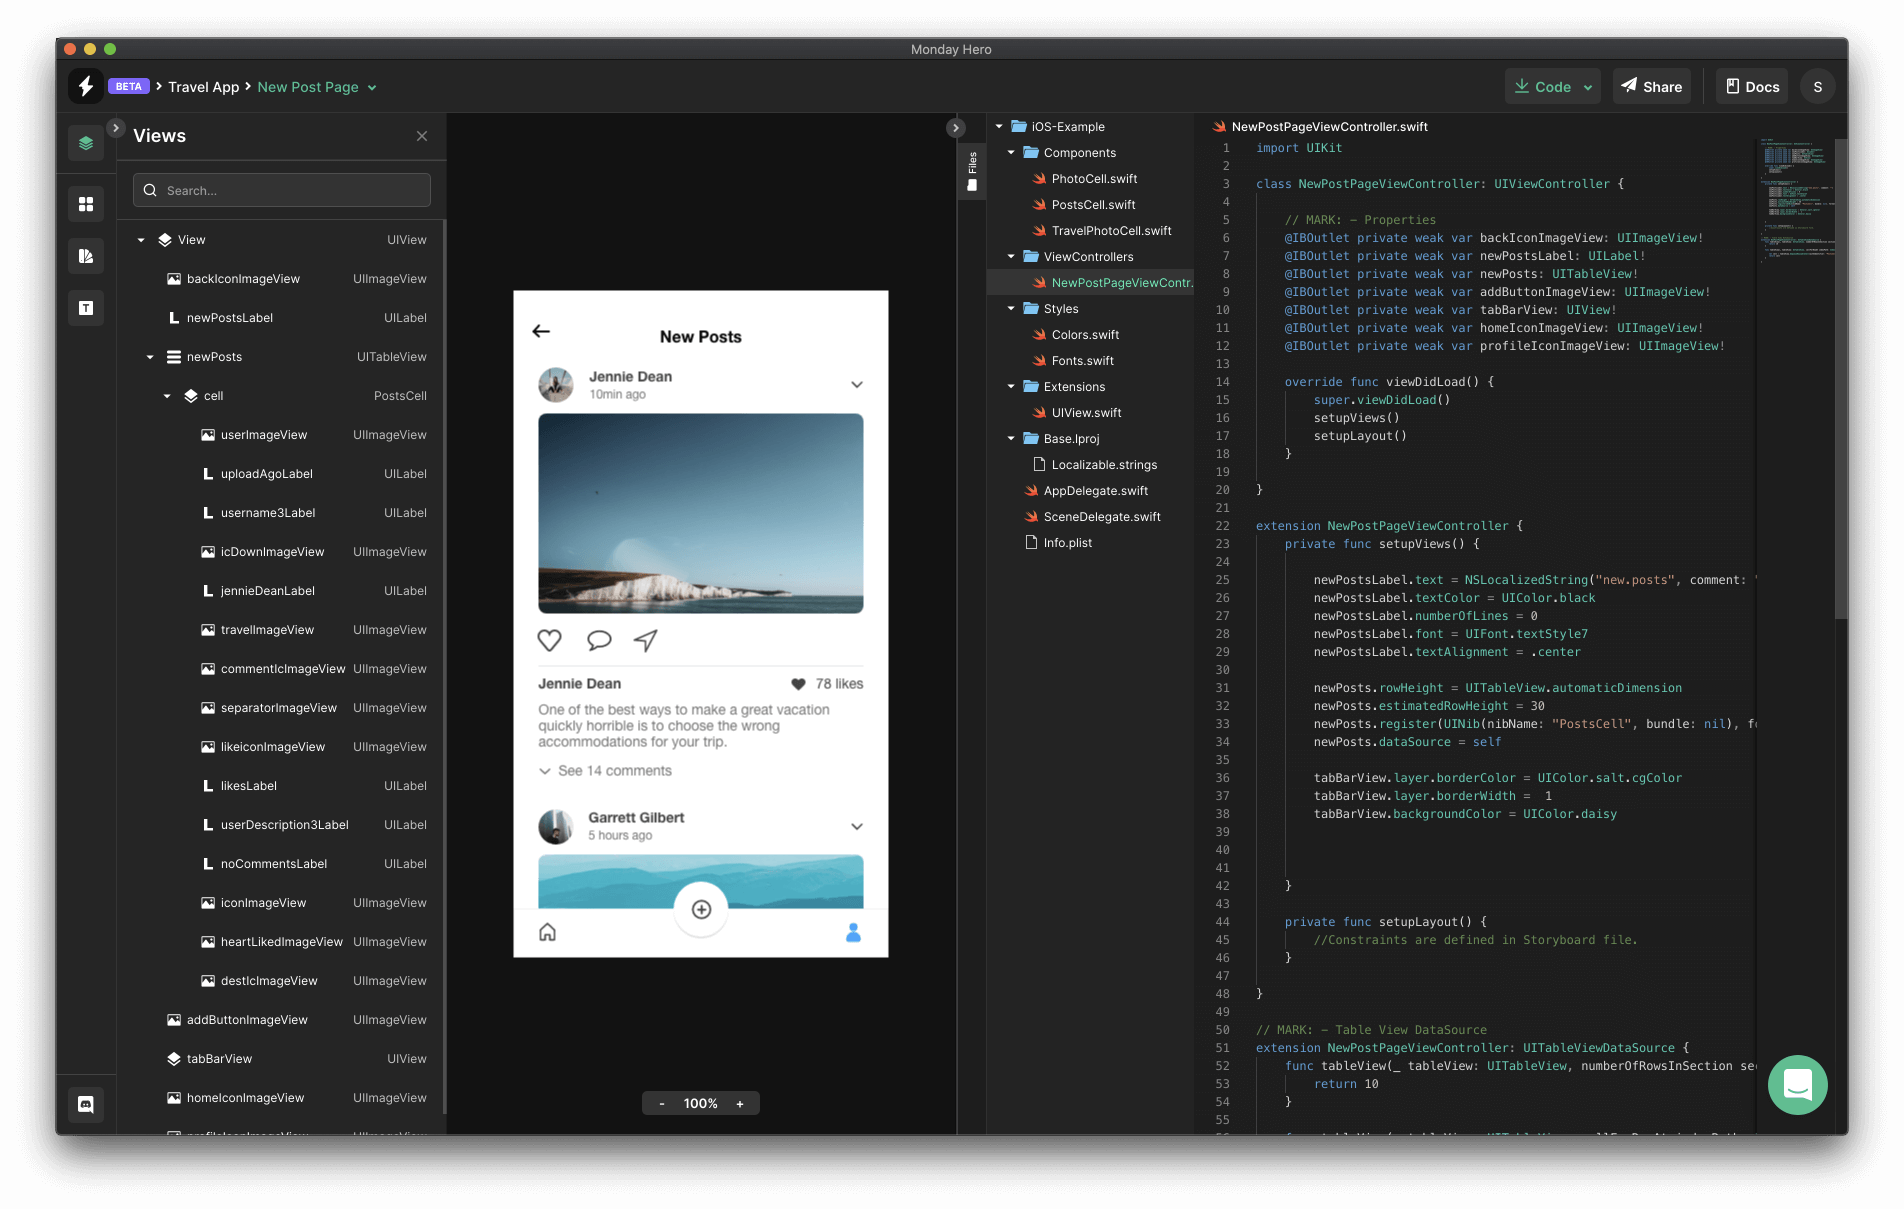Viewport: 1904px width, 1209px height.
Task: Click the Monday Hero lightning logo
Action: tap(86, 86)
